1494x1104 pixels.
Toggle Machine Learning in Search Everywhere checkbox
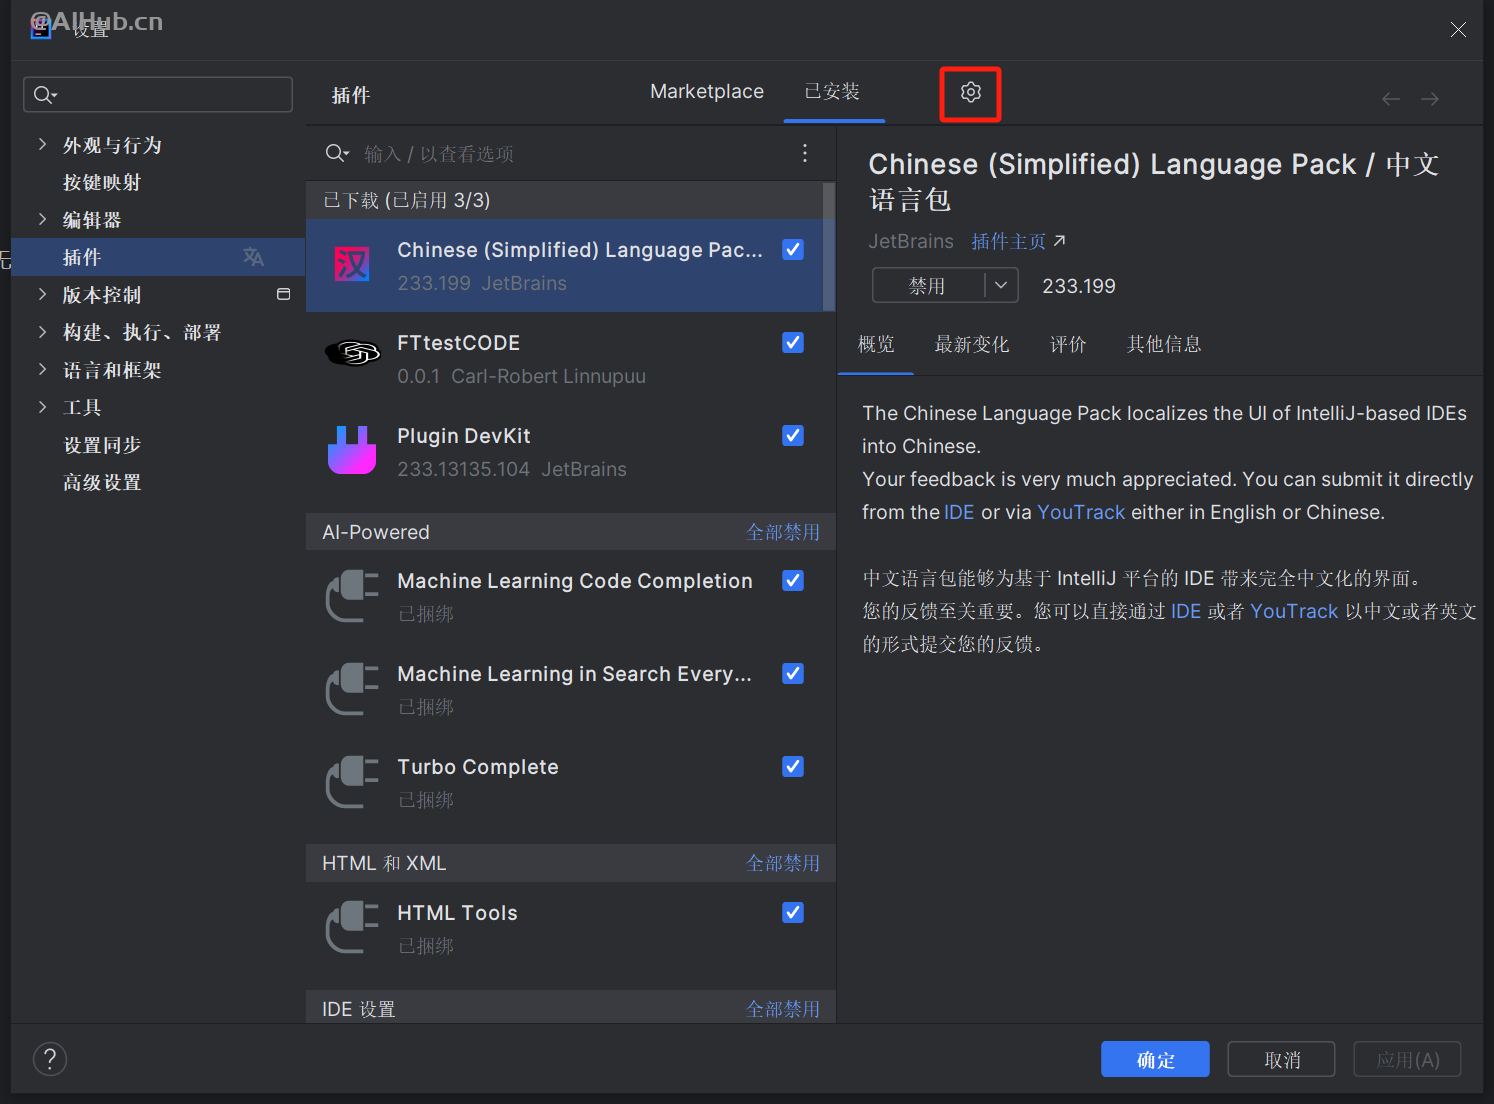pos(793,674)
